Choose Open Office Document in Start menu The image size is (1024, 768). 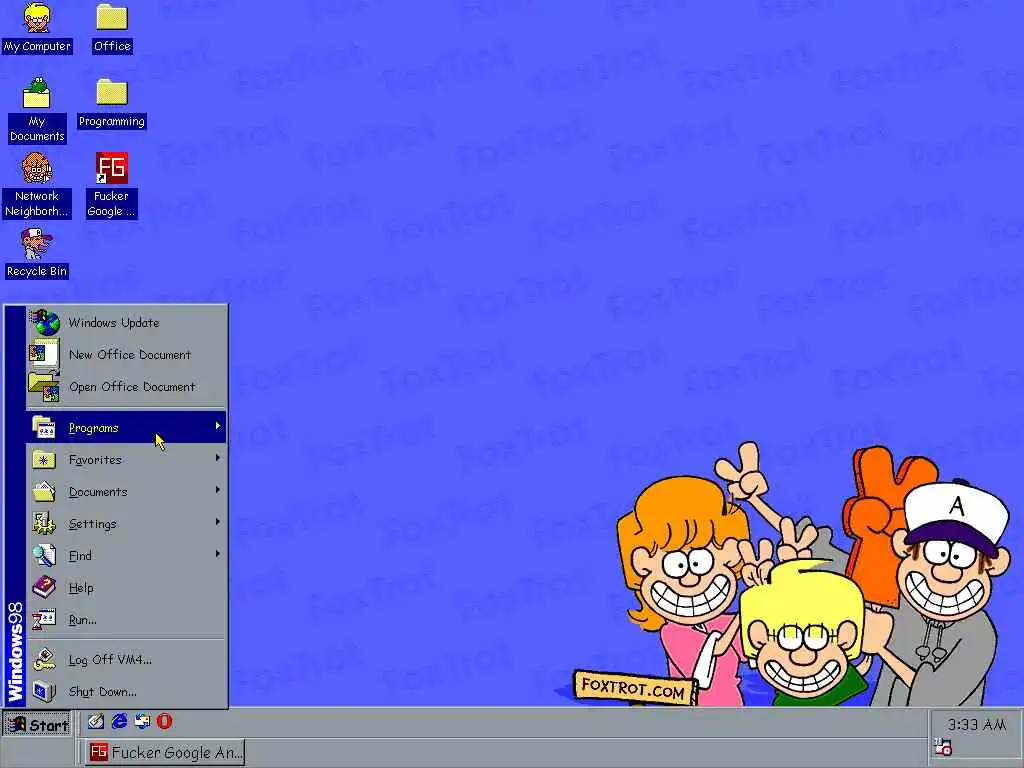127,387
